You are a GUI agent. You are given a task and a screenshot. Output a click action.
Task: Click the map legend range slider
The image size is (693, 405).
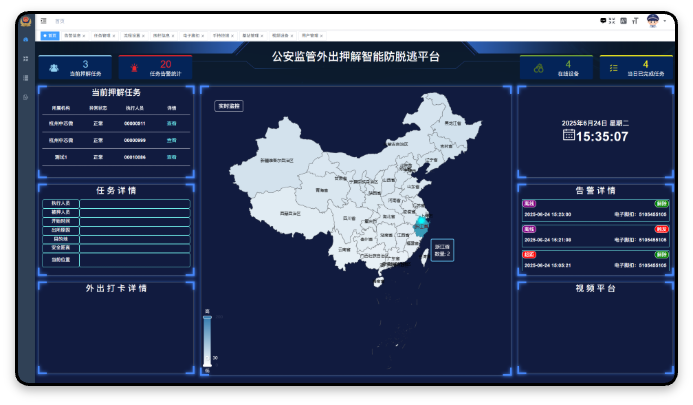pyautogui.click(x=207, y=342)
